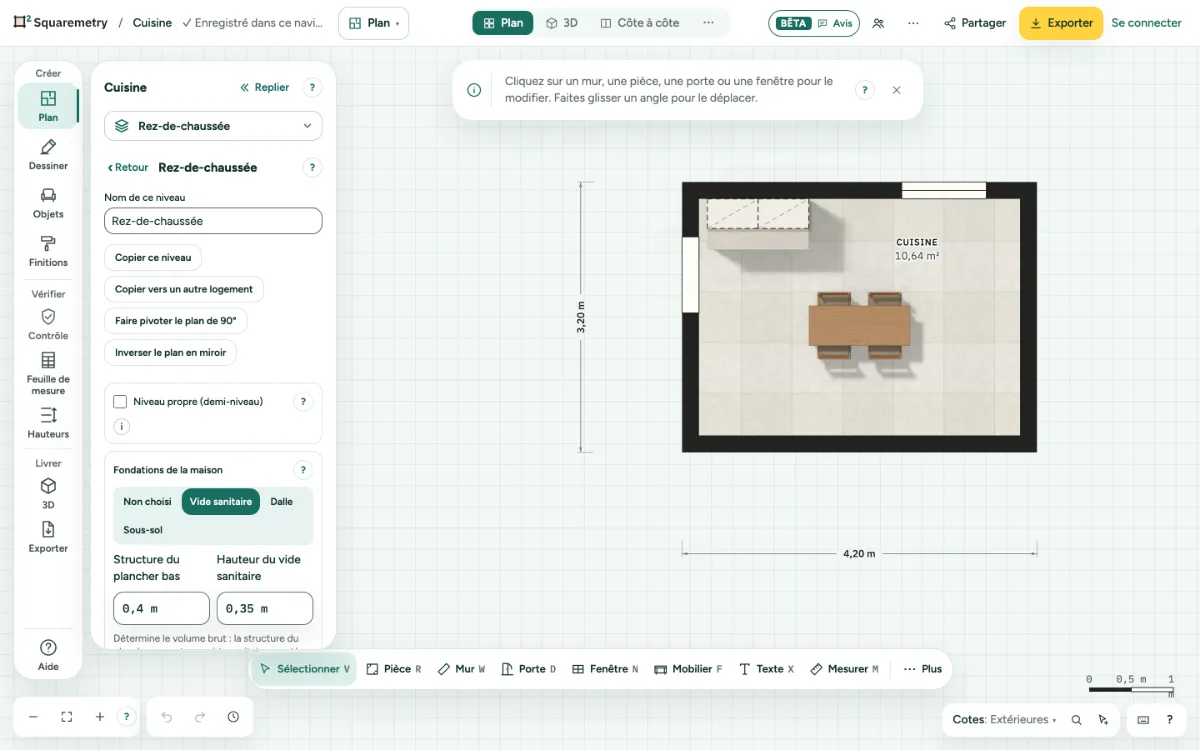This screenshot has height=750, width=1200.
Task: Switch to the Côte à côte view
Action: point(639,23)
